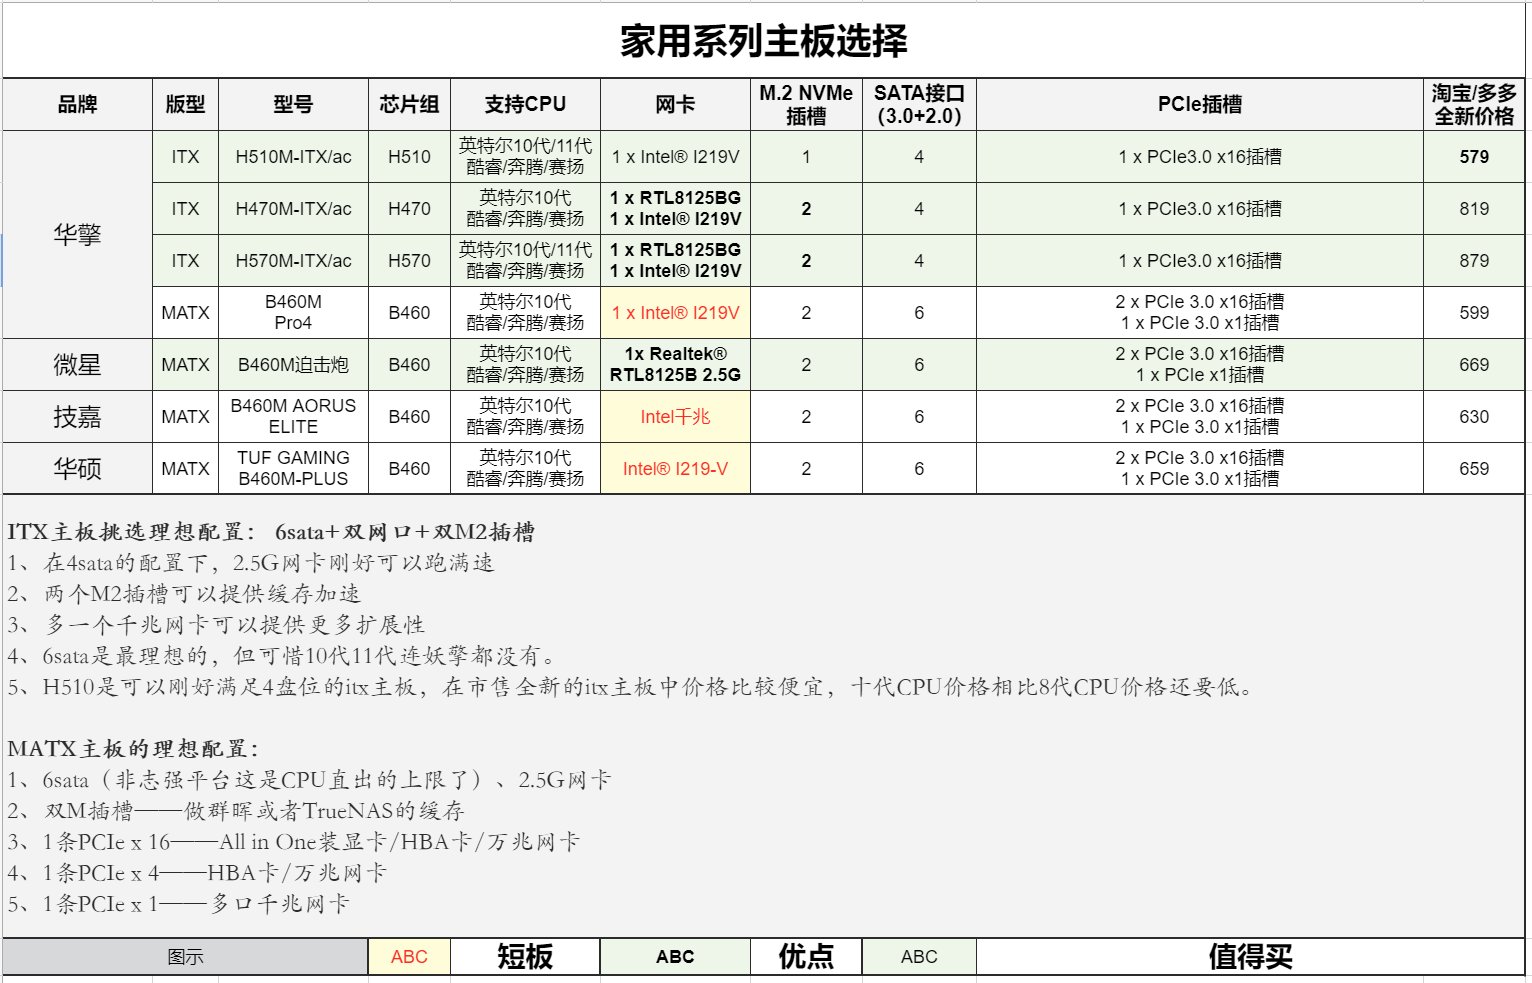1532x983 pixels.
Task: Select the H510M-ITX/ac model cell
Action: (293, 157)
